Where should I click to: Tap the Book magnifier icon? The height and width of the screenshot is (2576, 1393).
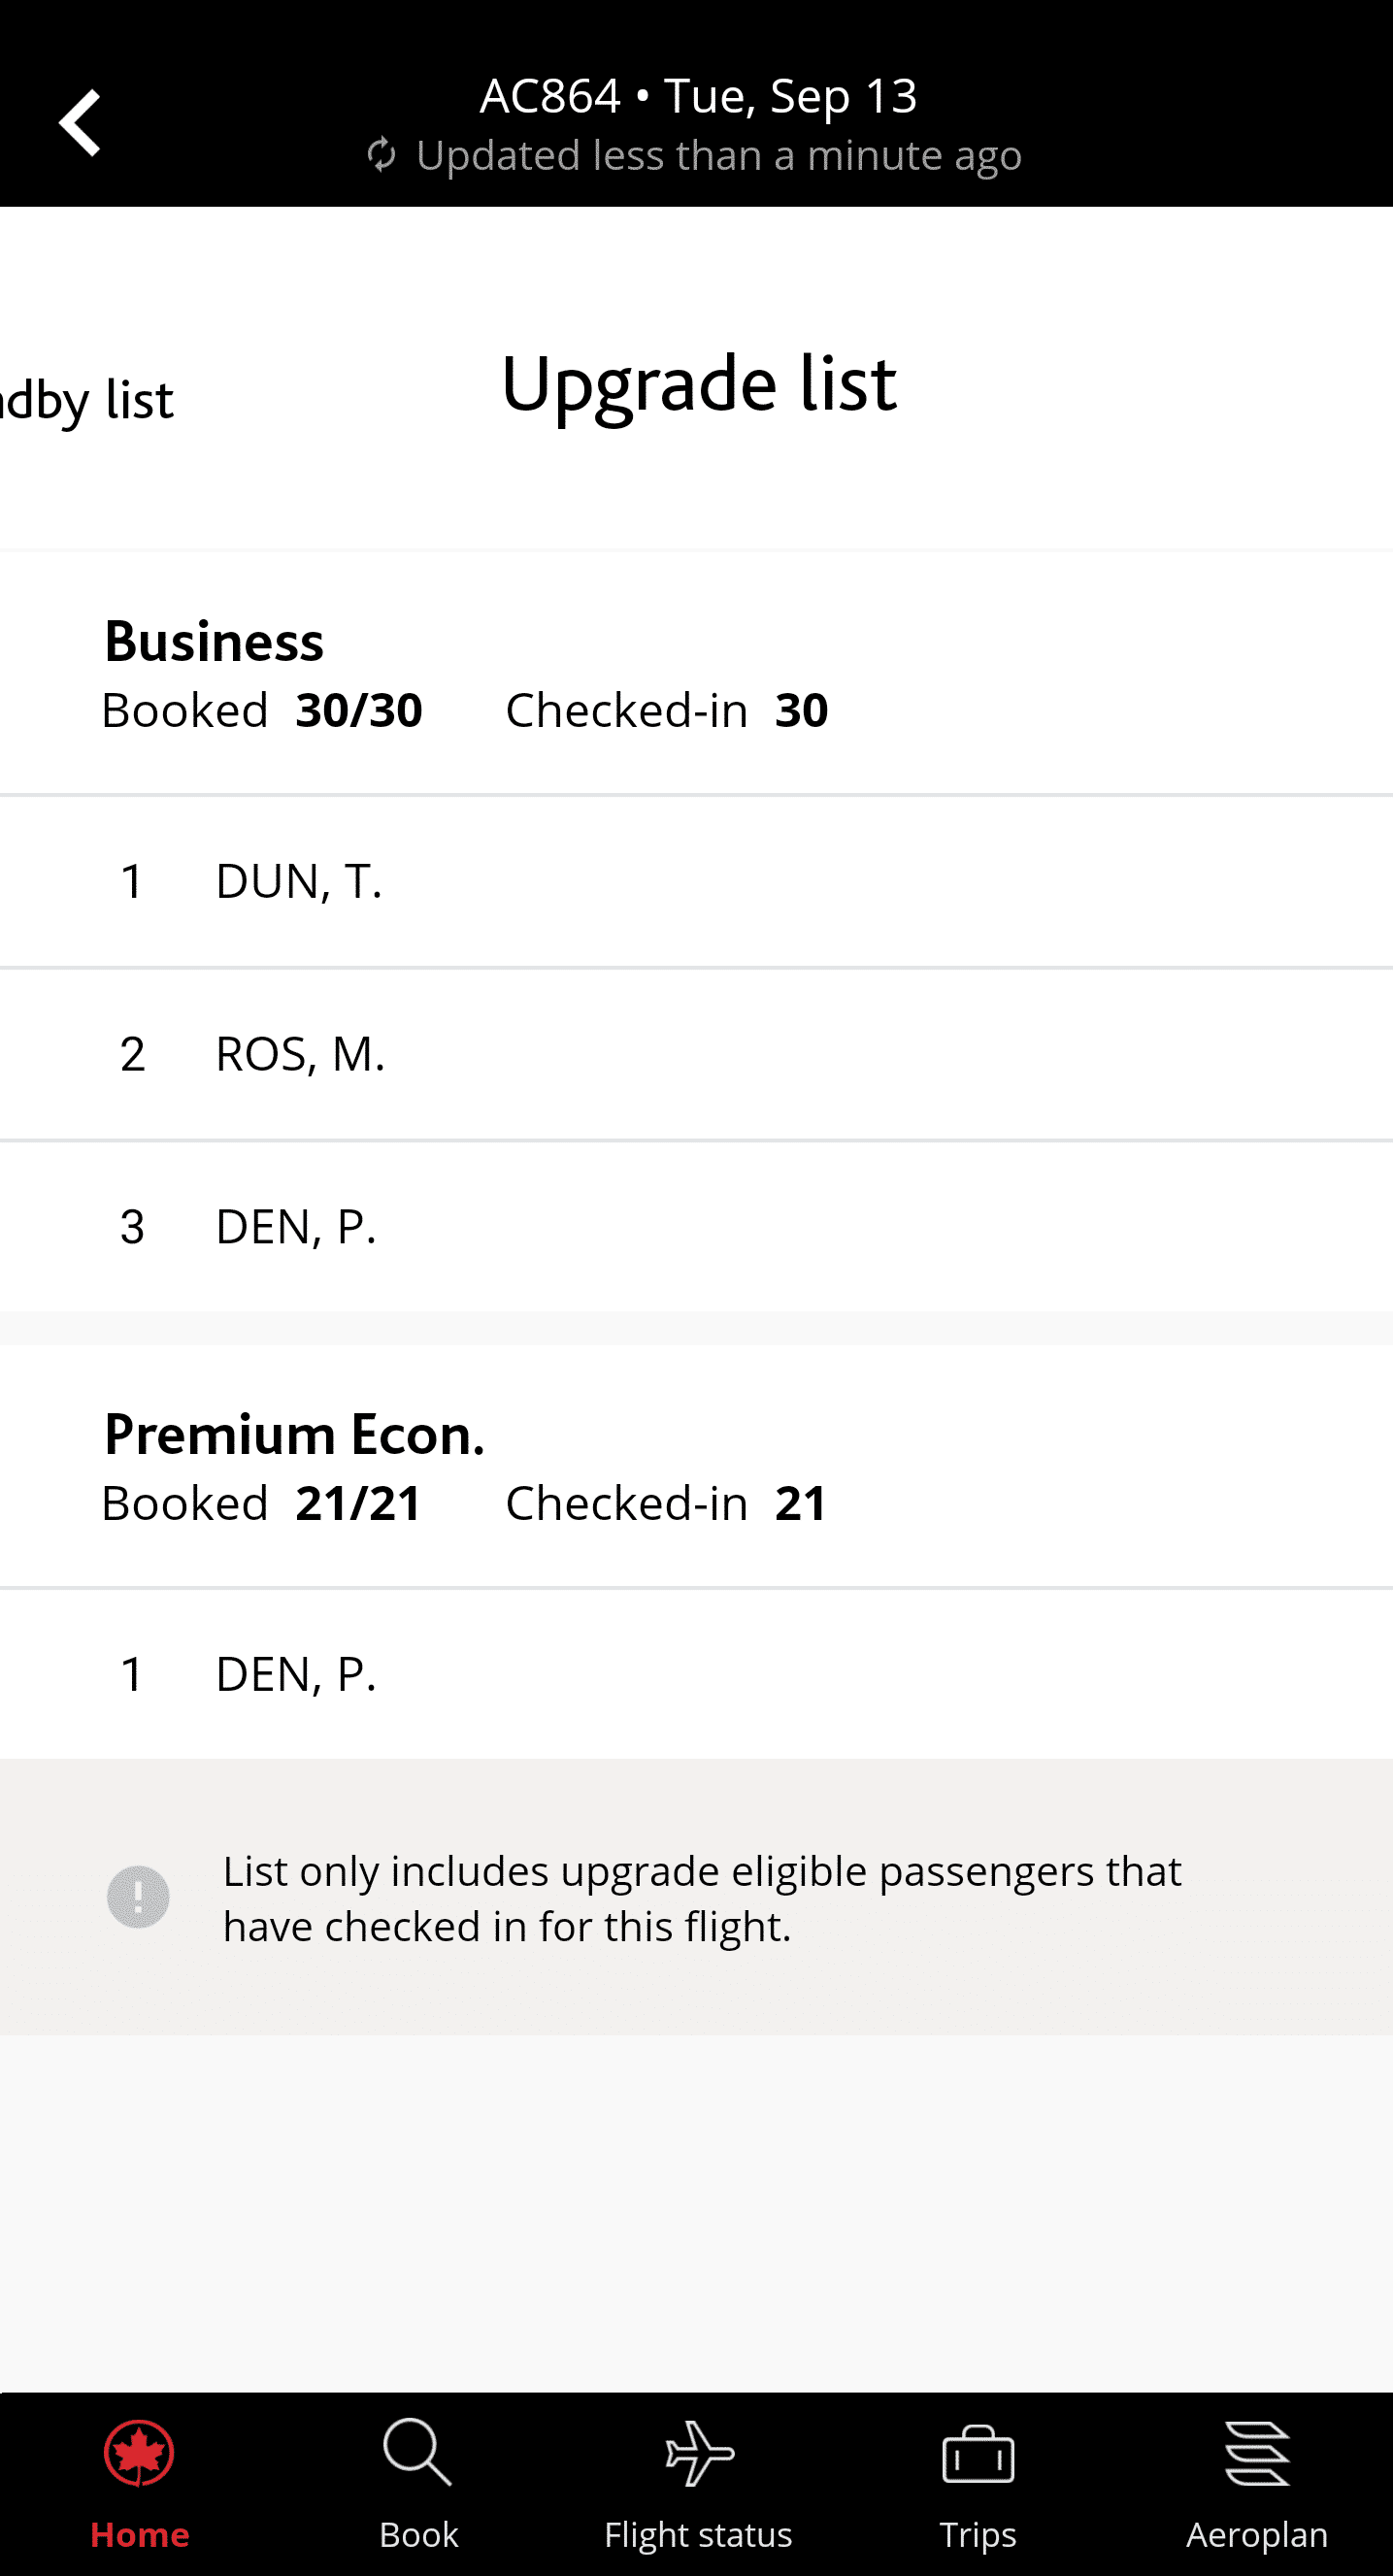pos(417,2454)
